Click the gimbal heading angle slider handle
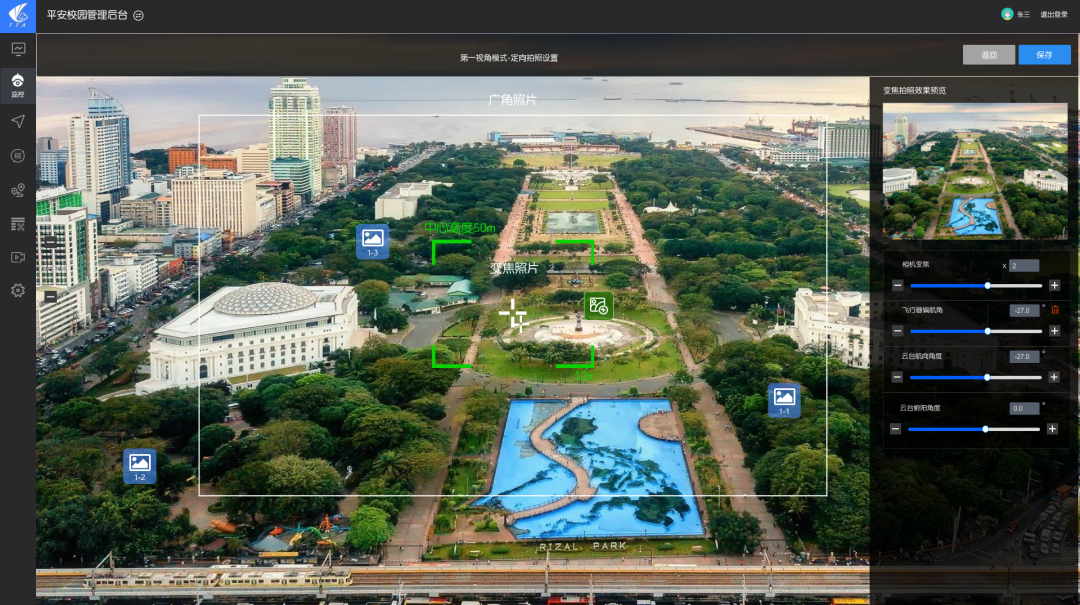The width and height of the screenshot is (1080, 605). [x=987, y=377]
